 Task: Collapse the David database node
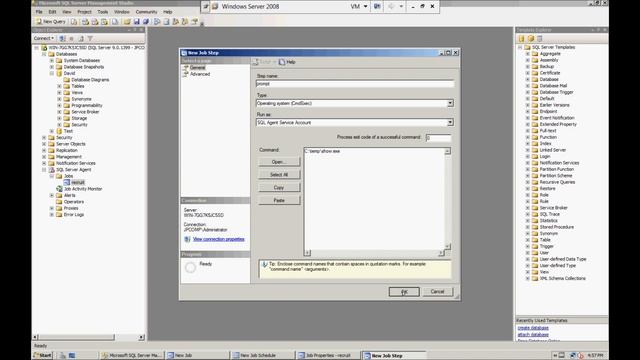[52, 73]
